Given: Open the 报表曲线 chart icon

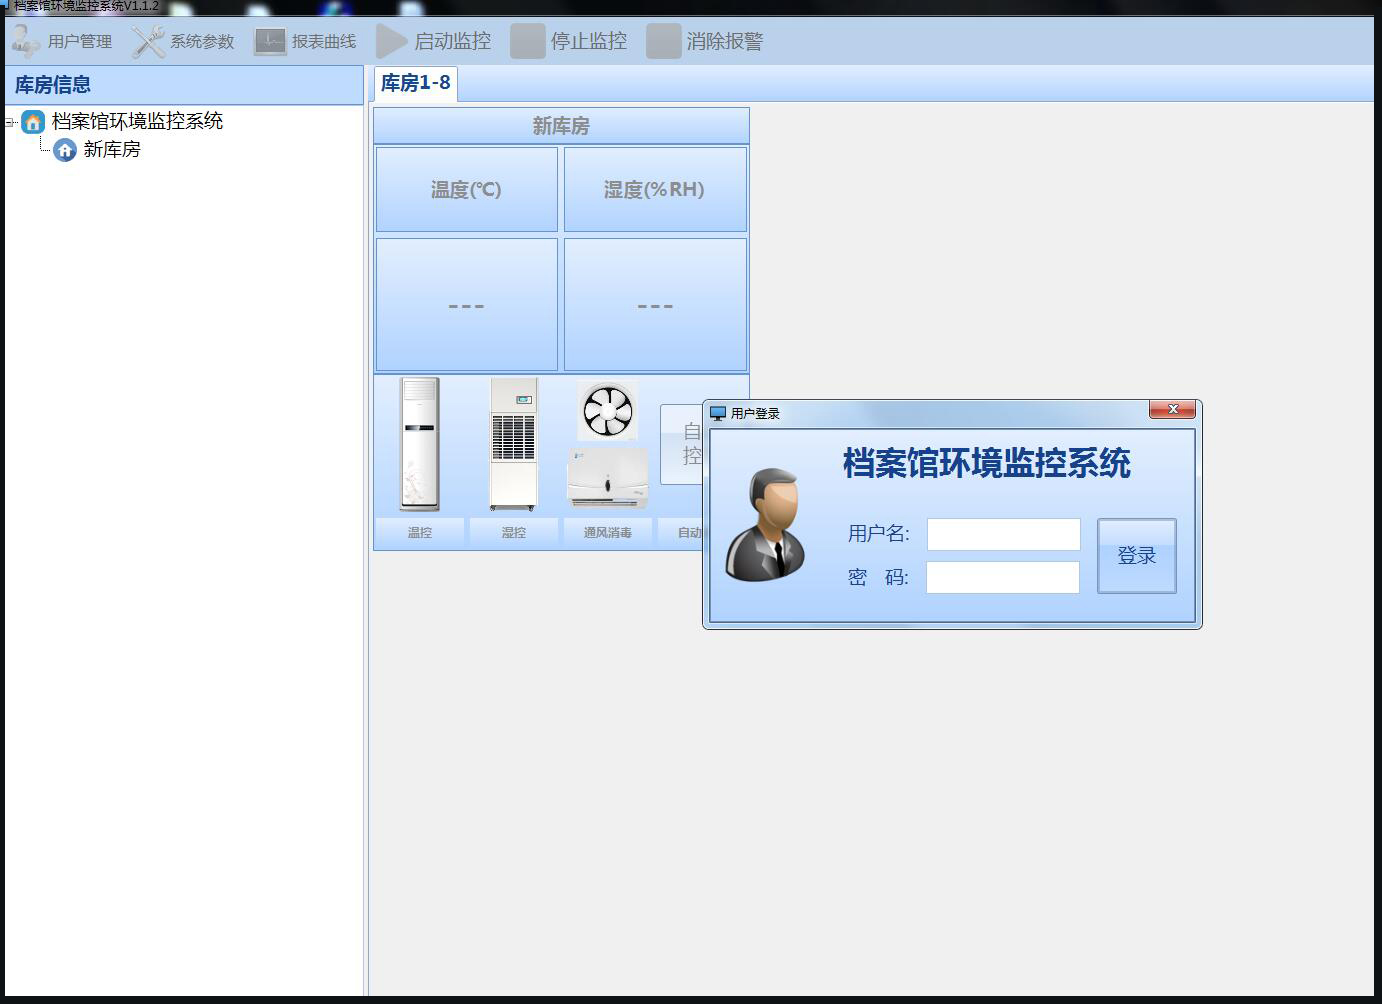Looking at the screenshot, I should [270, 41].
